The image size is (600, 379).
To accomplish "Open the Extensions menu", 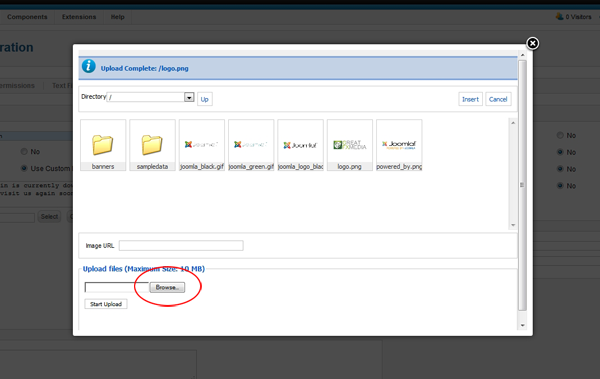I will coord(79,17).
